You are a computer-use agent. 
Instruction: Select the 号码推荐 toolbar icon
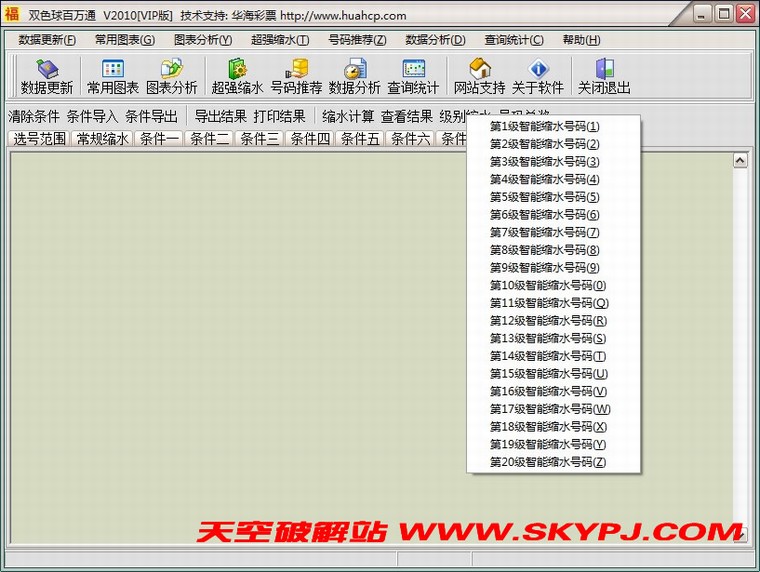tap(296, 76)
